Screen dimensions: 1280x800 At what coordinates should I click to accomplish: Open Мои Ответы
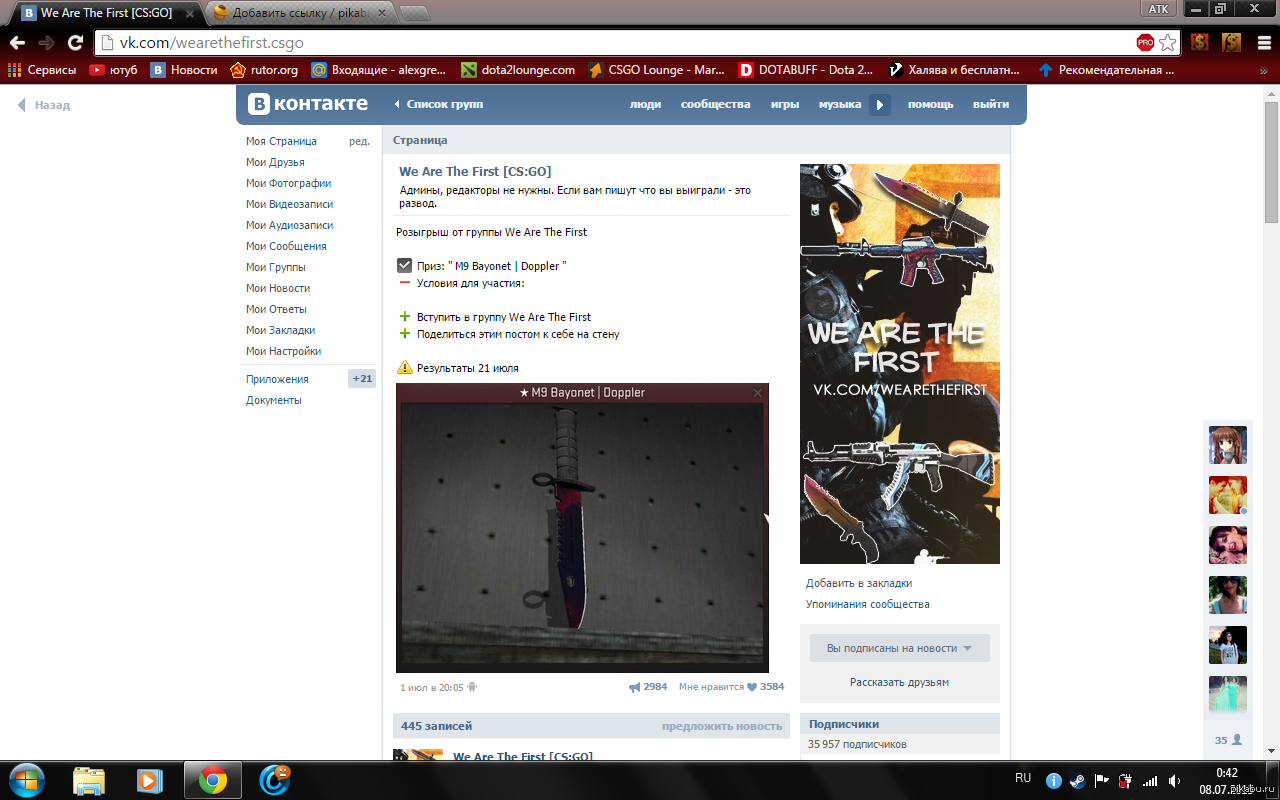[x=276, y=309]
